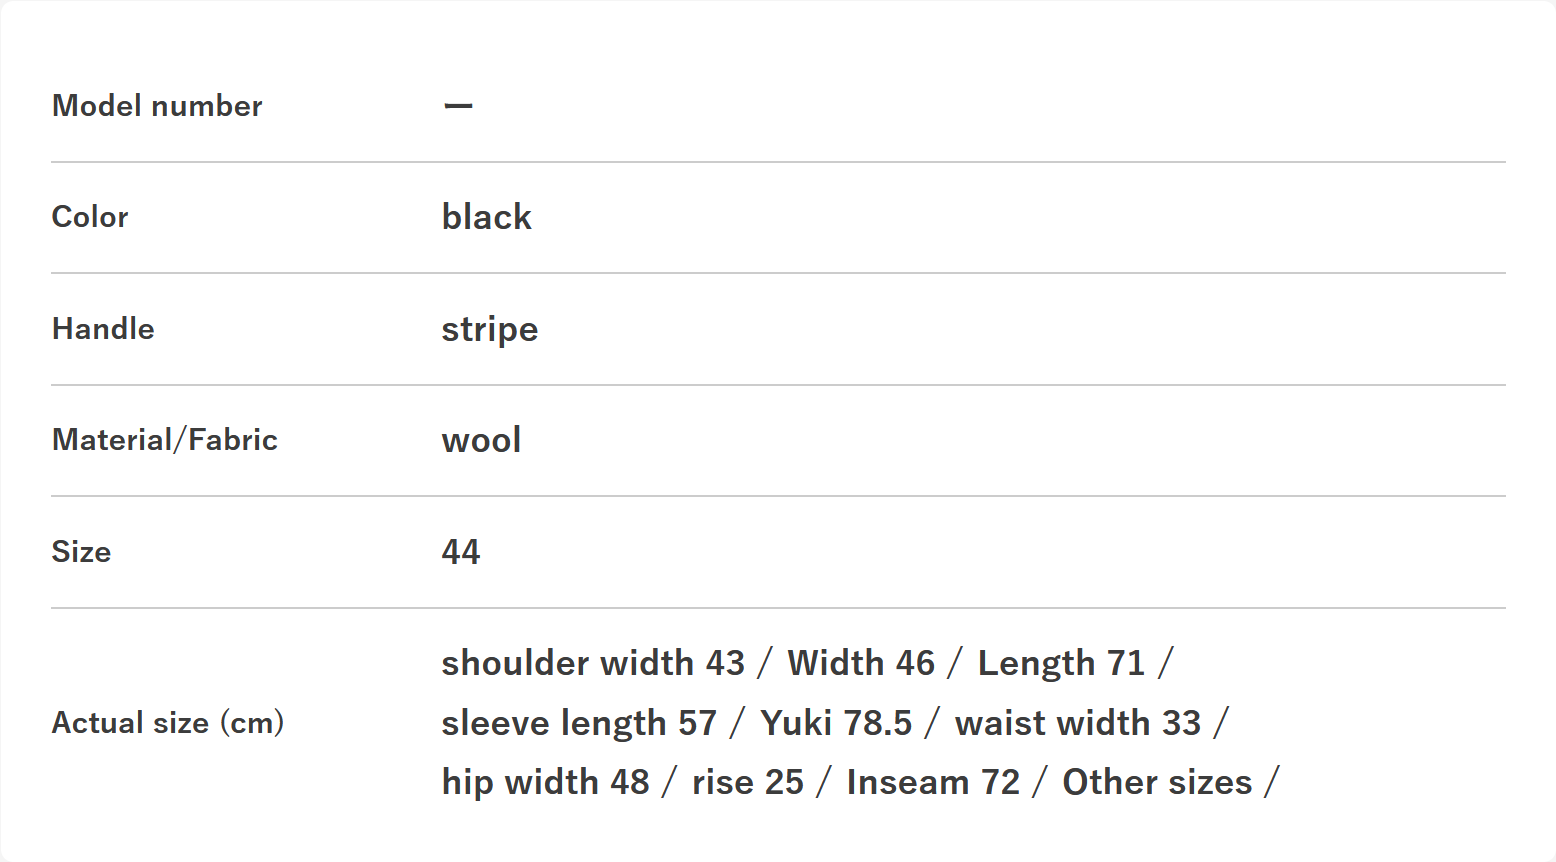Click the Handle row label
Viewport: 1556px width, 862px height.
[x=103, y=329]
